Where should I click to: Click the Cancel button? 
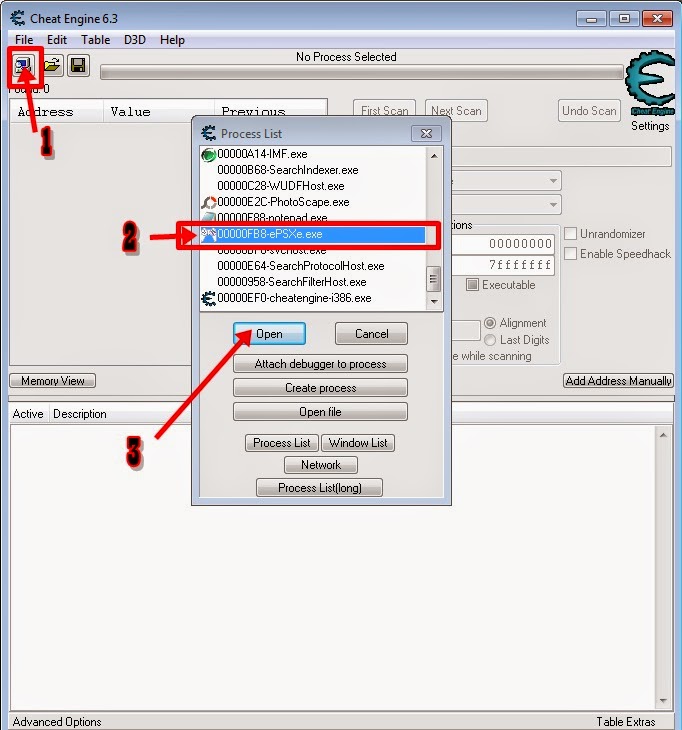(x=371, y=334)
